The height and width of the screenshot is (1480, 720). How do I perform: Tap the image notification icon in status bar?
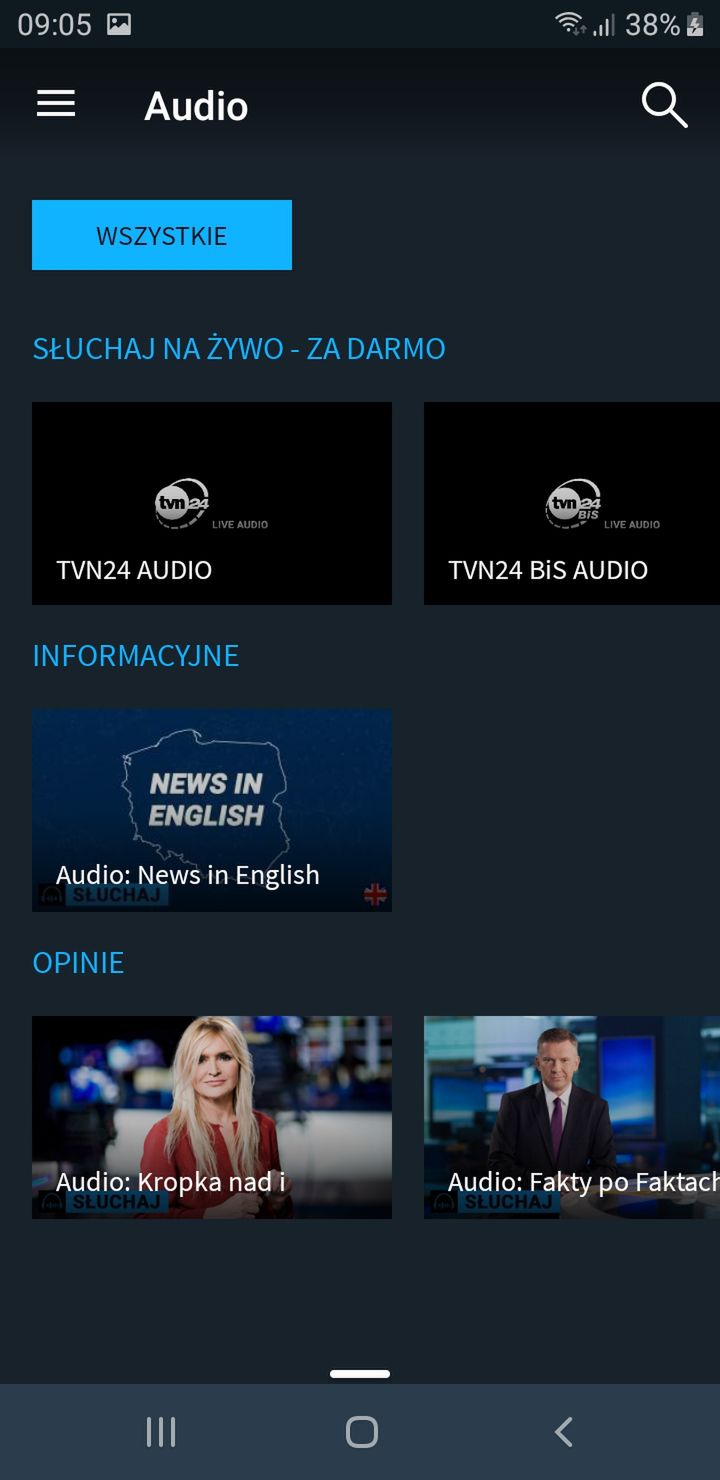[x=119, y=24]
